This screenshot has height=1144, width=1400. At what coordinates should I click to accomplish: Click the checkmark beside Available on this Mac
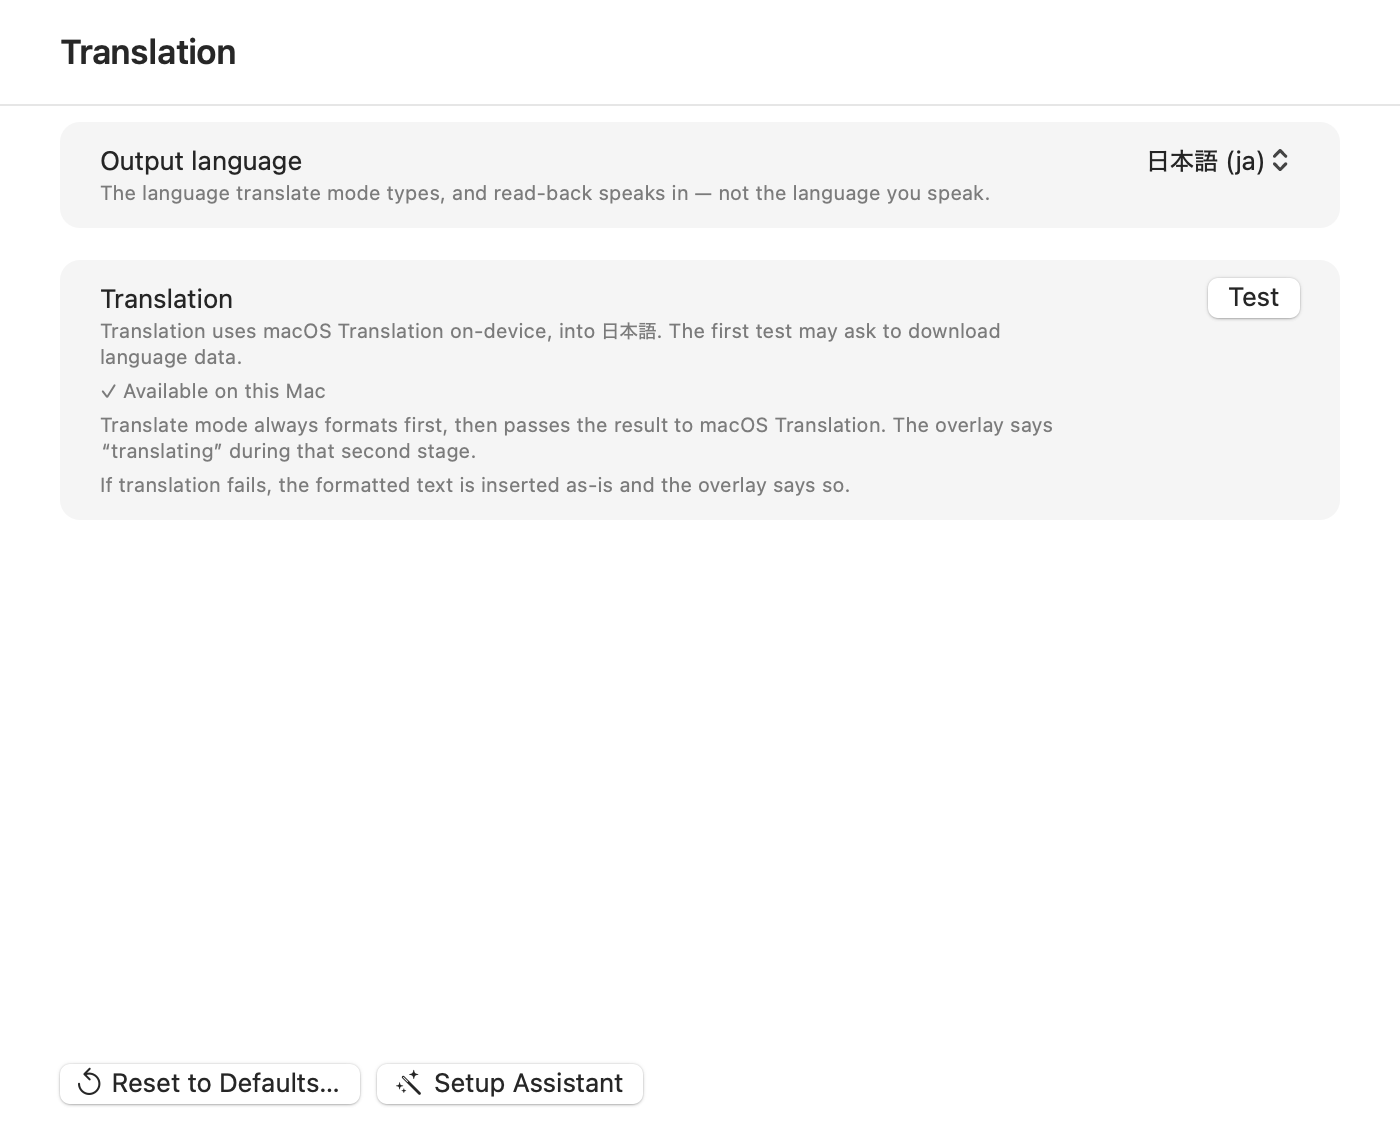pos(108,391)
